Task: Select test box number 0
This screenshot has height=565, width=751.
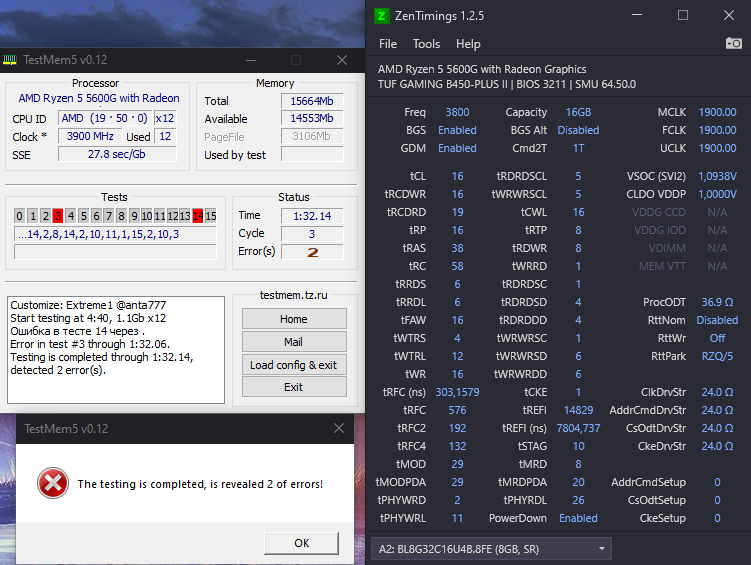Action: pos(20,216)
